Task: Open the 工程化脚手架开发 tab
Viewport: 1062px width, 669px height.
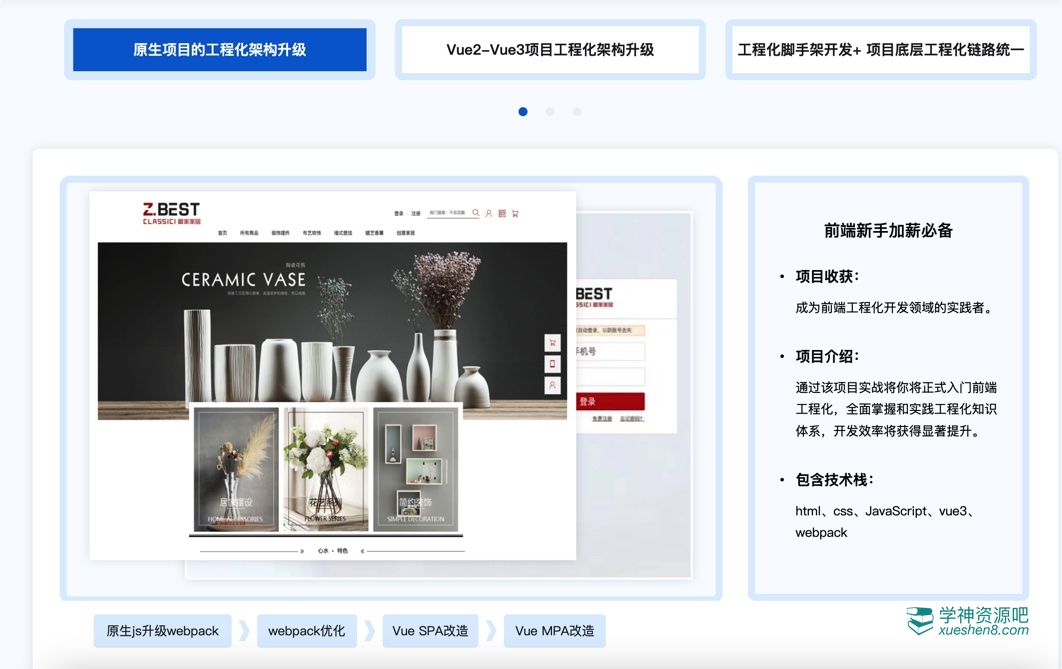Action: tap(880, 50)
